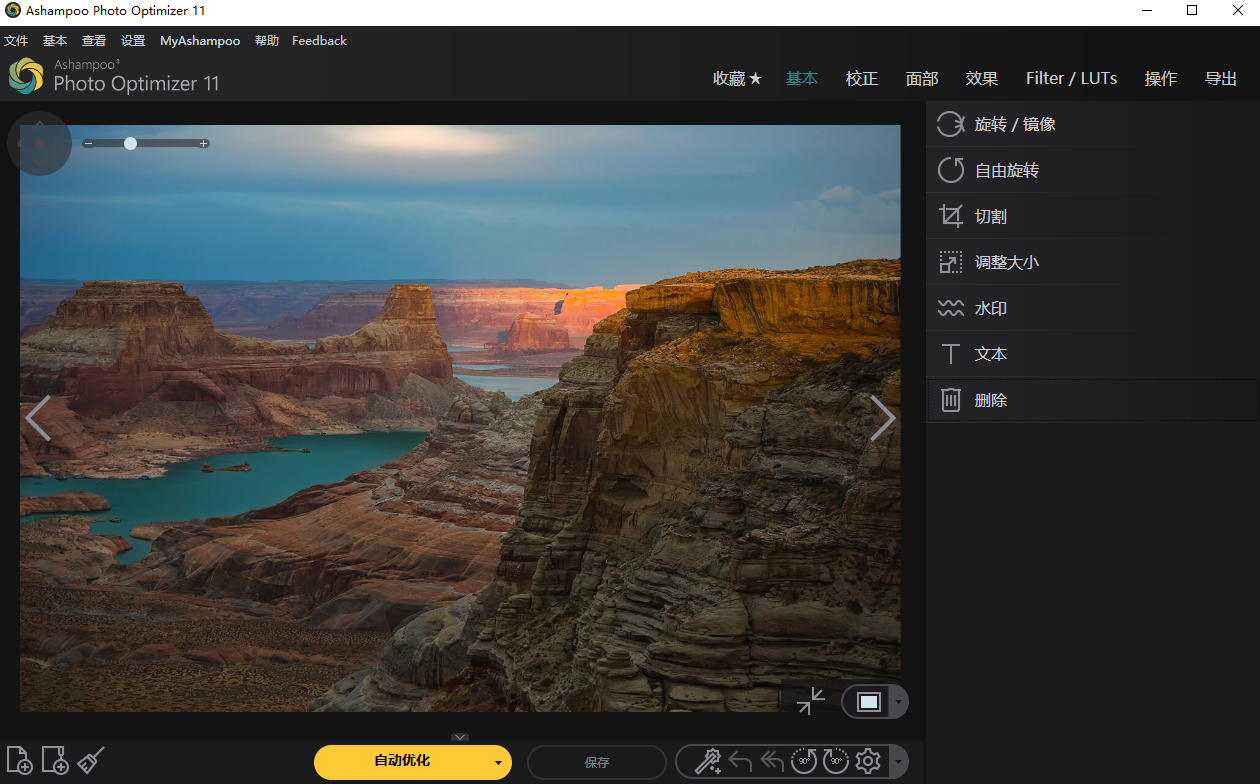Expand the bottom filmstrip with the chevron
The height and width of the screenshot is (784, 1260).
[460, 736]
